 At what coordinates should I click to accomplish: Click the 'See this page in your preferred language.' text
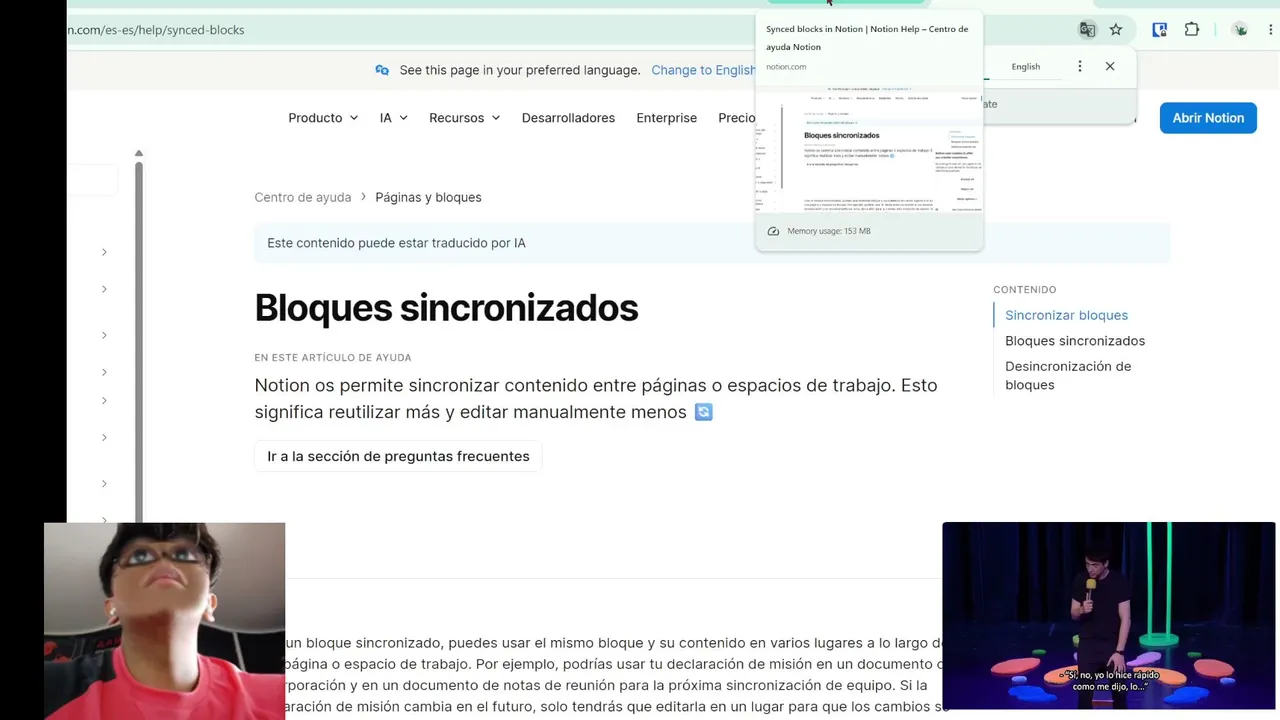(x=520, y=70)
